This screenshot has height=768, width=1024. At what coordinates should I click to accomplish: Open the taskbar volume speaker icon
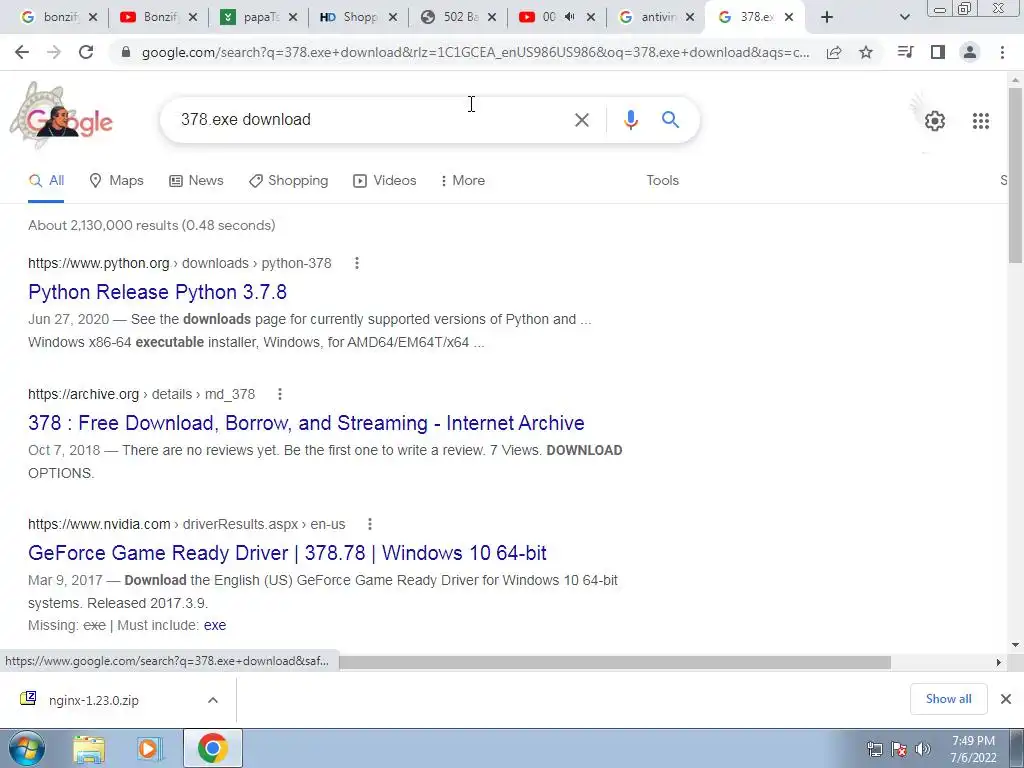pyautogui.click(x=923, y=749)
